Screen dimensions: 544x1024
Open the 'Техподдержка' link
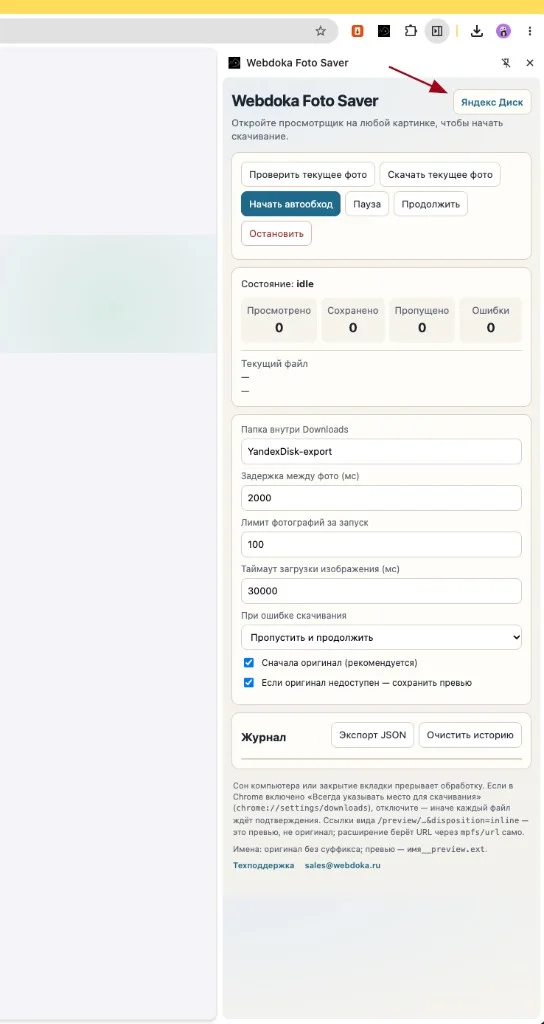pos(264,865)
